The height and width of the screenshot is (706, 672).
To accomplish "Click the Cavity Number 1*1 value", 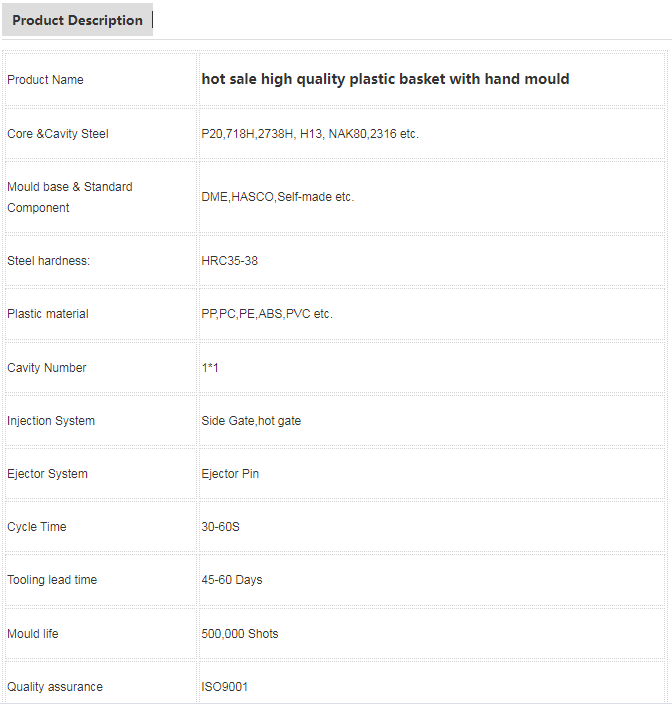I will click(x=210, y=368).
